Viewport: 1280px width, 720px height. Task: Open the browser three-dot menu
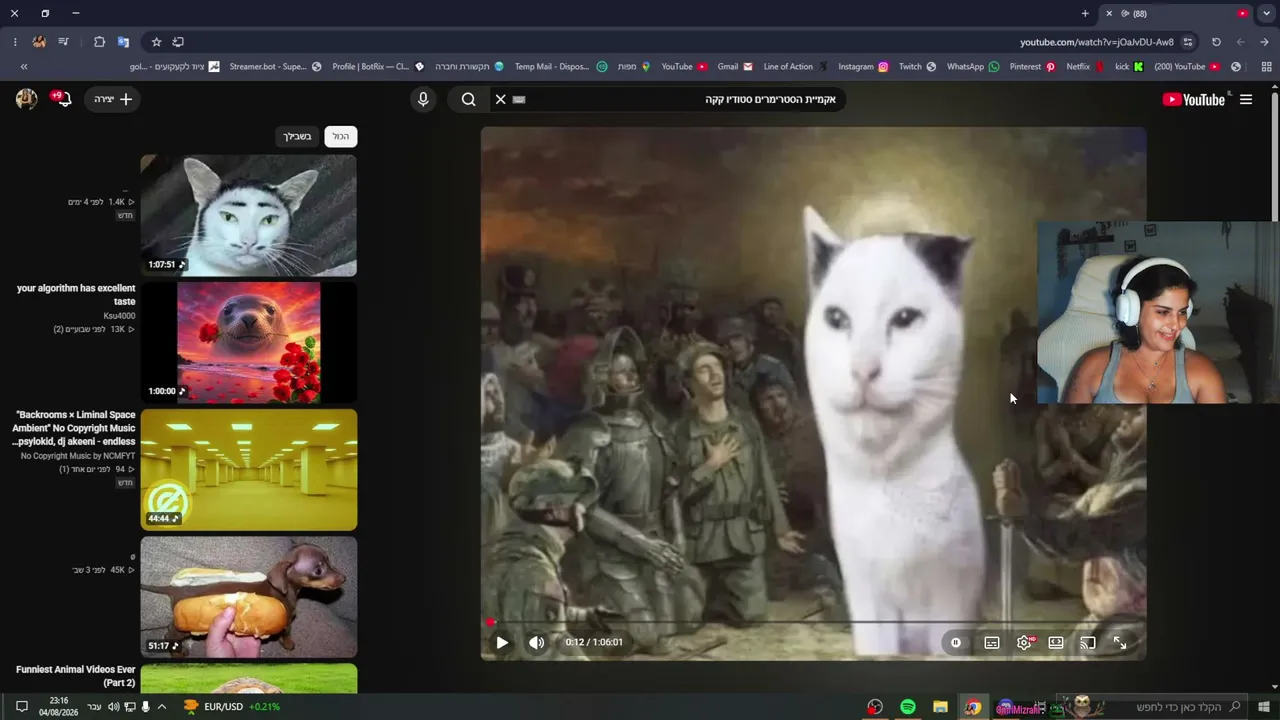tap(15, 42)
